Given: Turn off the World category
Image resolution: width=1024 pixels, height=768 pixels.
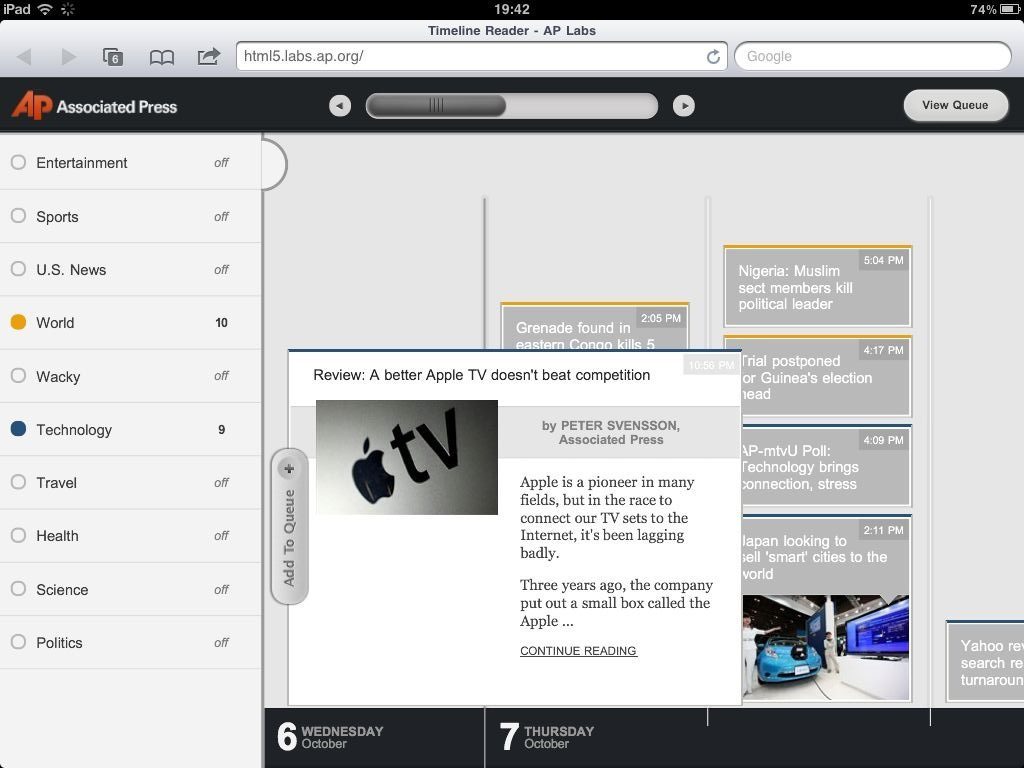Looking at the screenshot, I should pyautogui.click(x=130, y=322).
